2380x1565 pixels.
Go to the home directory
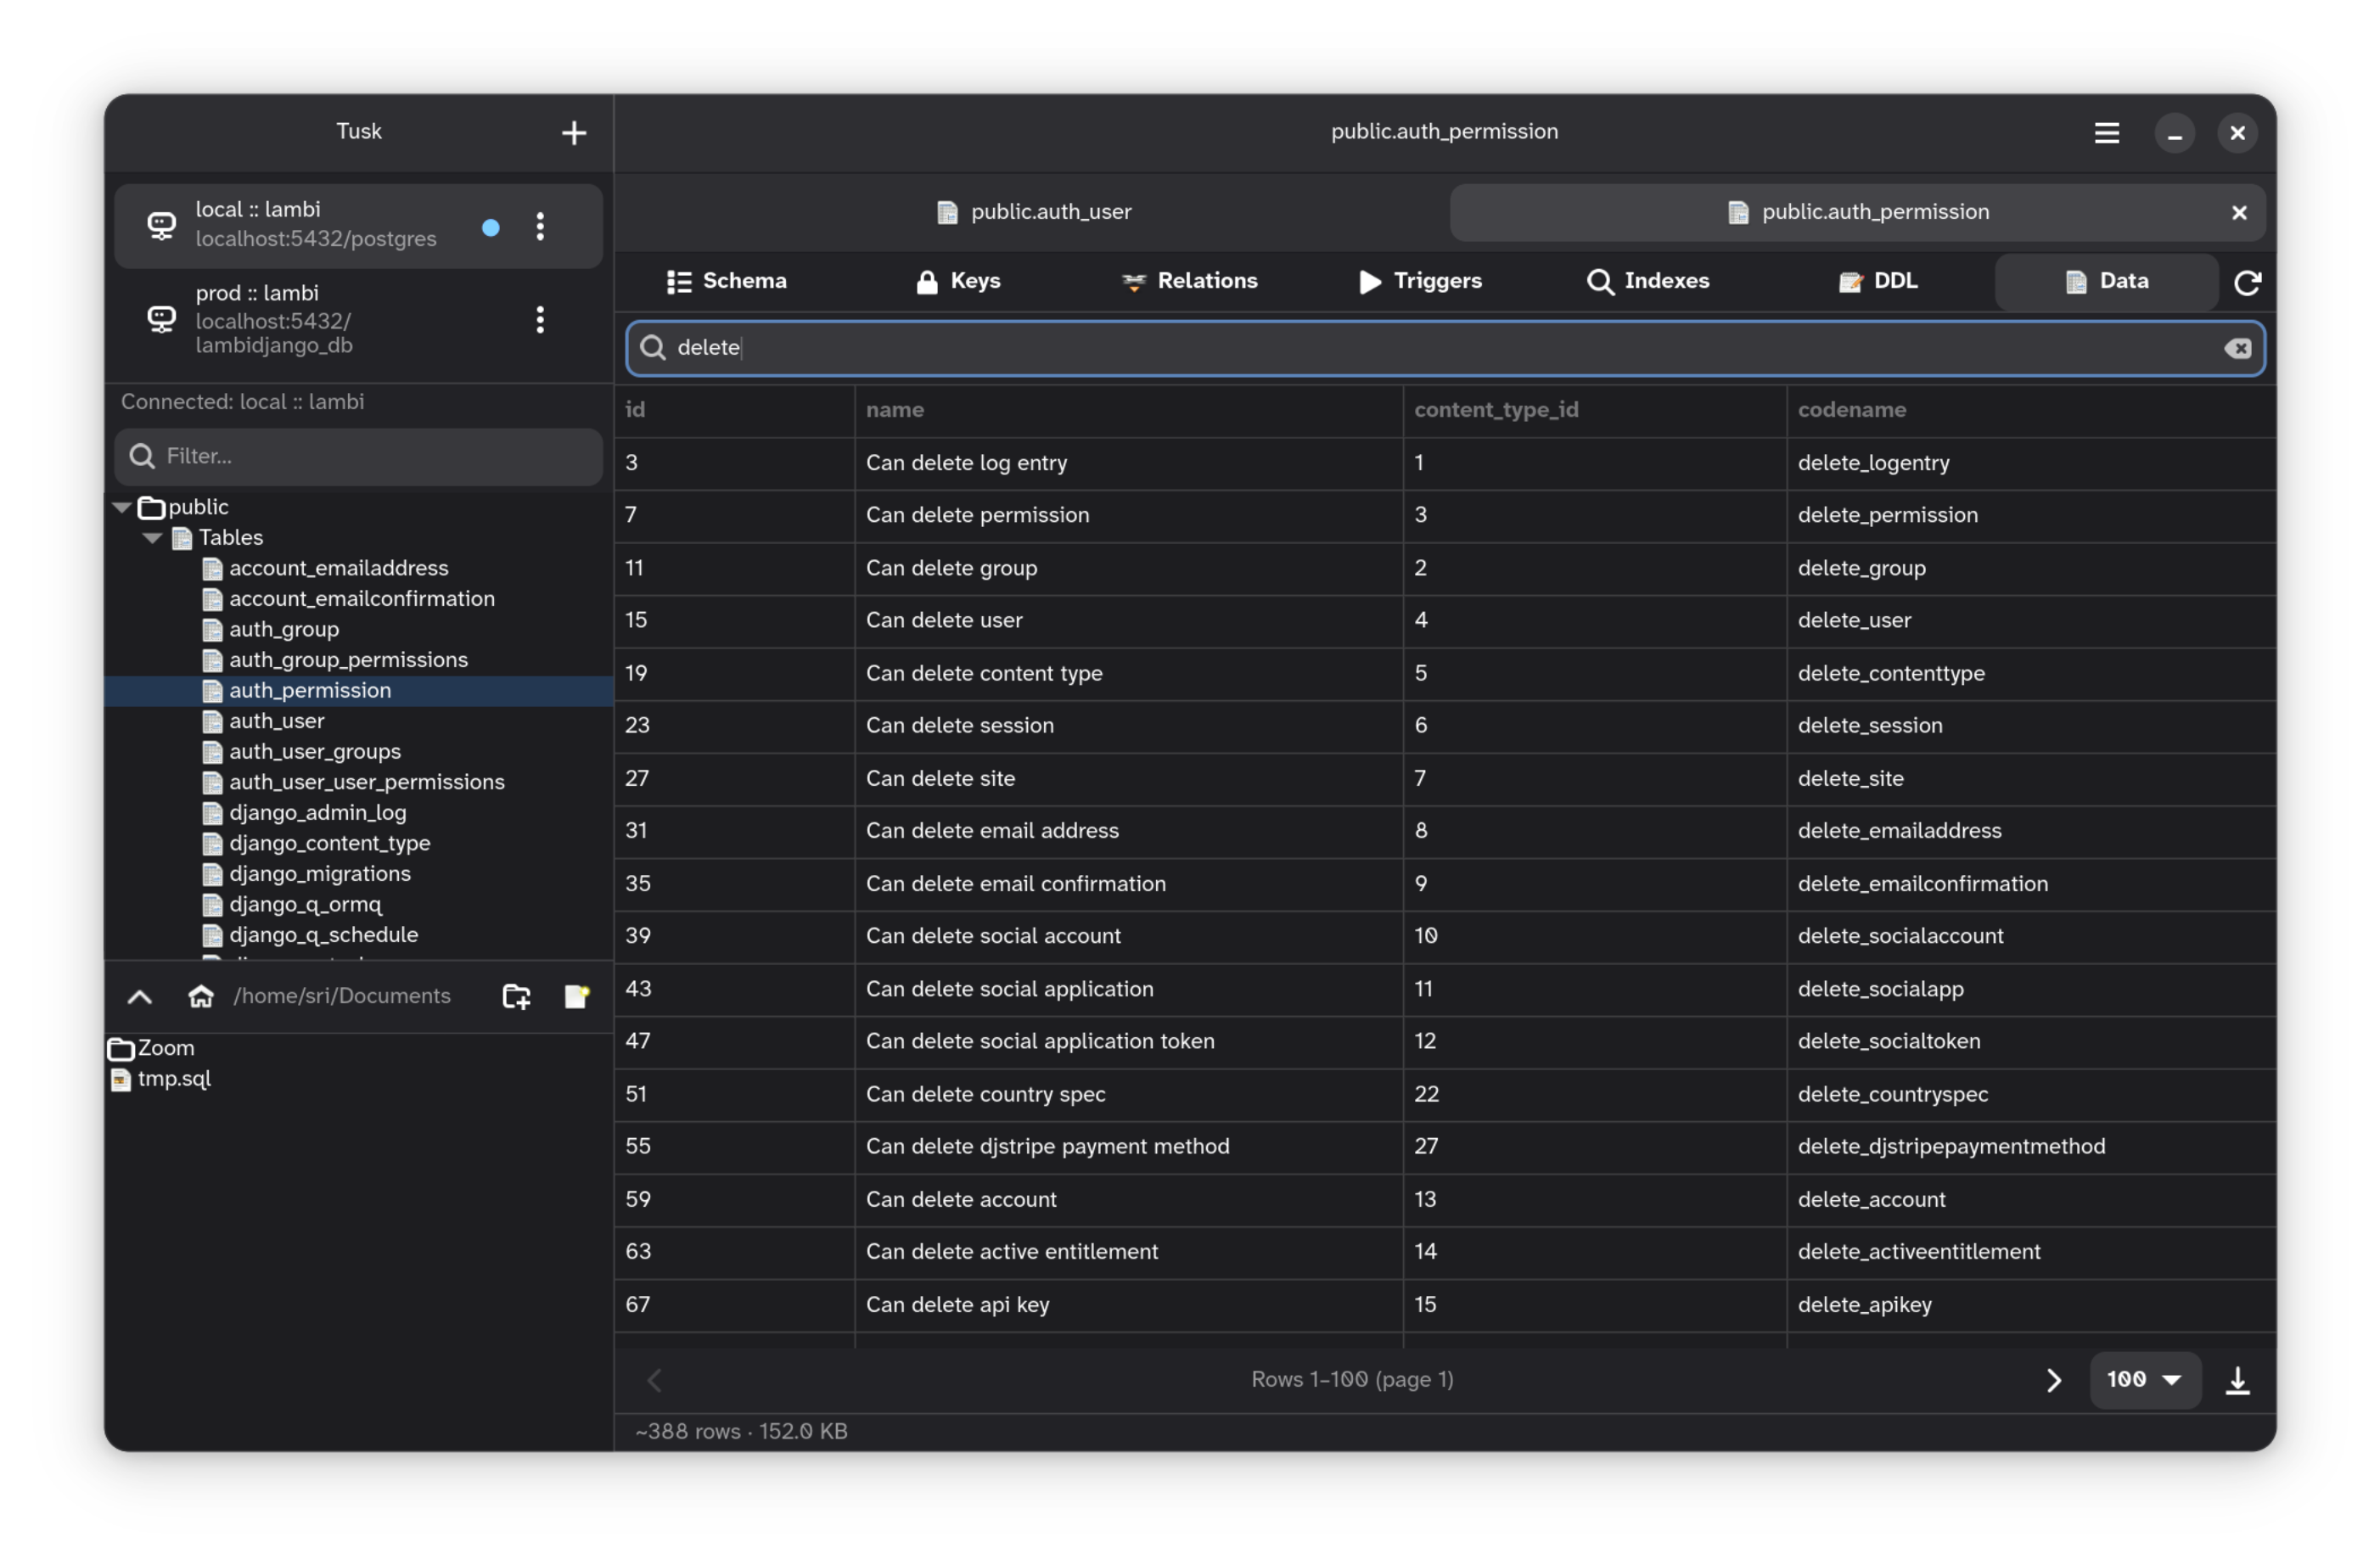point(201,996)
